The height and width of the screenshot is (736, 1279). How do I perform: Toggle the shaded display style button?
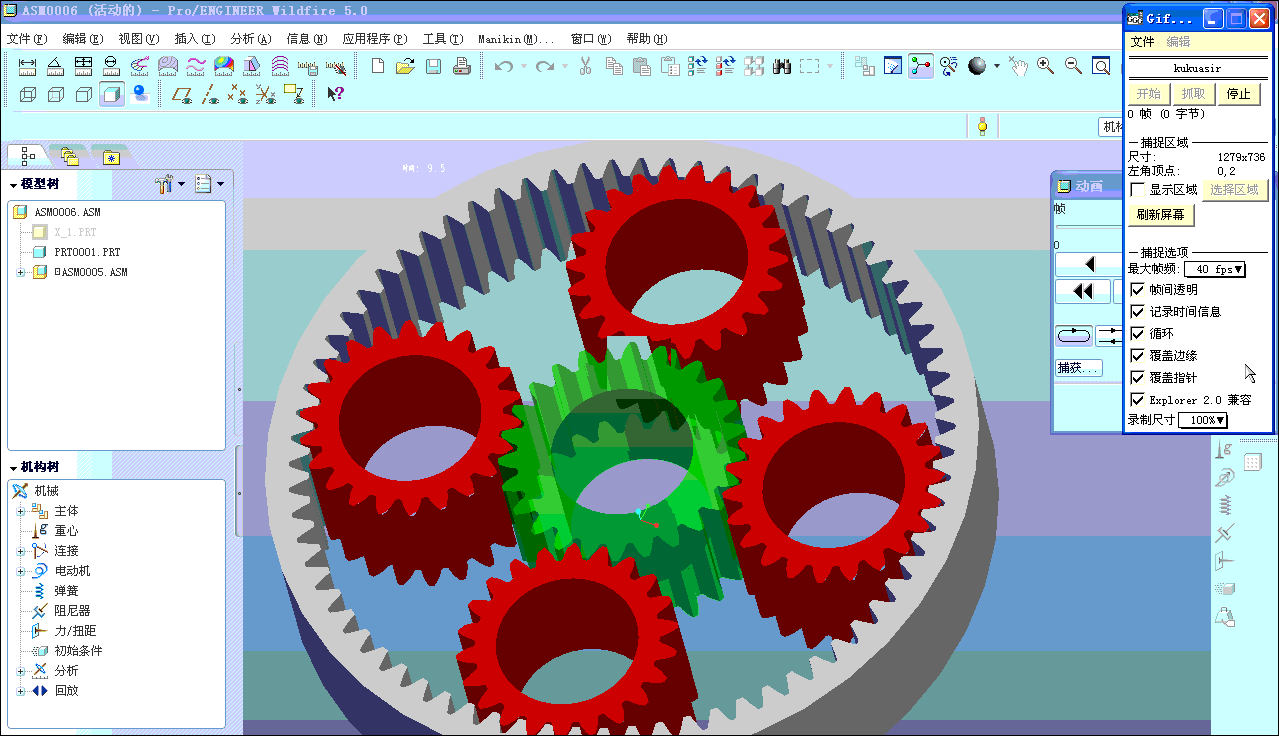[112, 94]
